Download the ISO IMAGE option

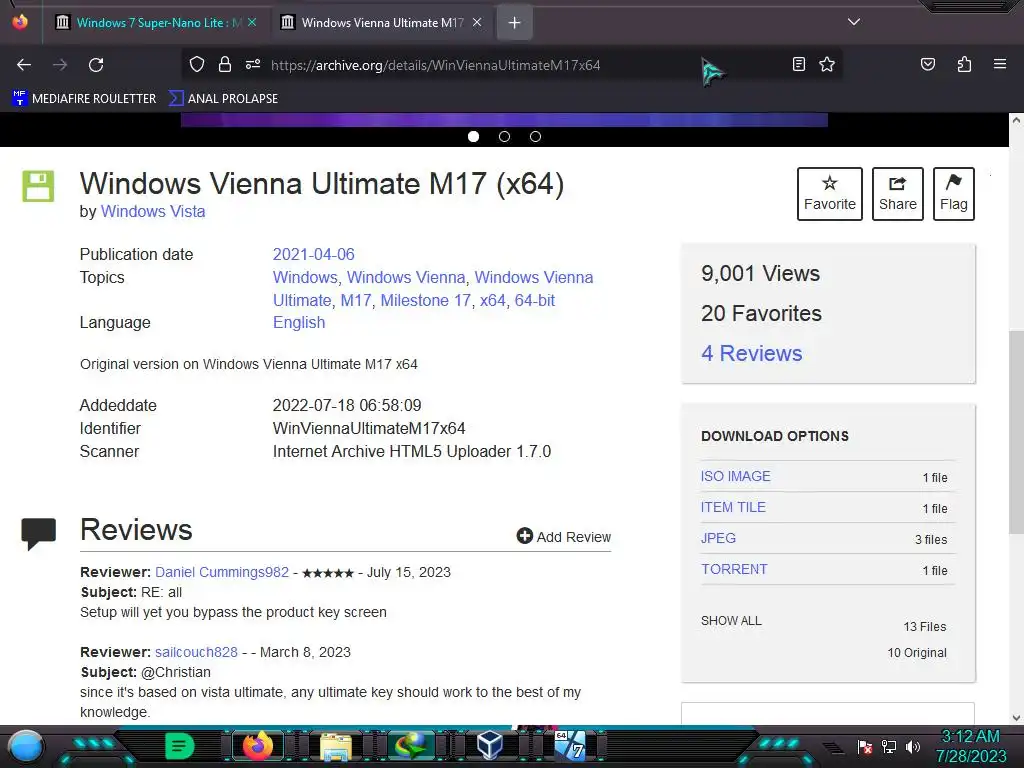tap(735, 477)
